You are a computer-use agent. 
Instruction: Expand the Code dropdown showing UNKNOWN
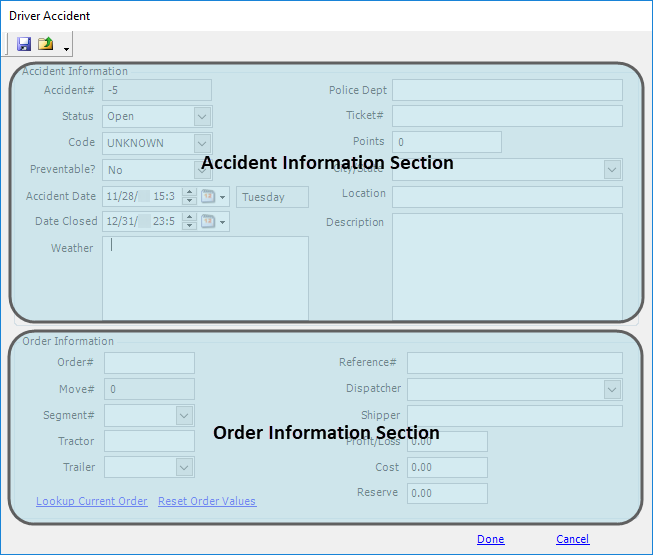202,144
